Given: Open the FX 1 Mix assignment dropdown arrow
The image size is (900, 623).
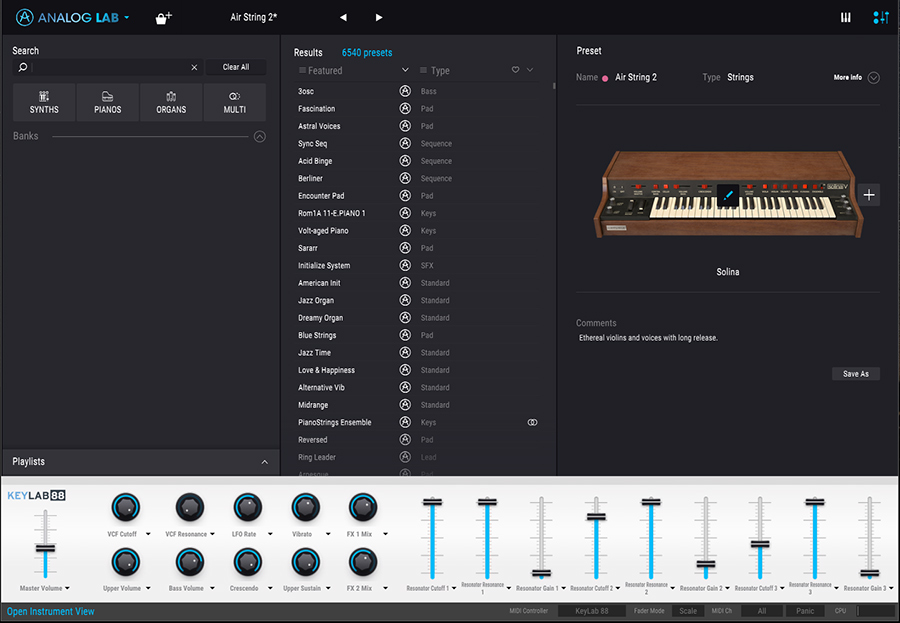Looking at the screenshot, I should click(385, 534).
